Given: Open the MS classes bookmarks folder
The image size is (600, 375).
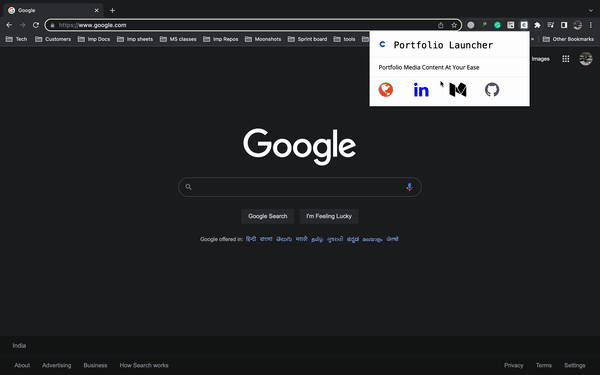Looking at the screenshot, I should point(178,39).
